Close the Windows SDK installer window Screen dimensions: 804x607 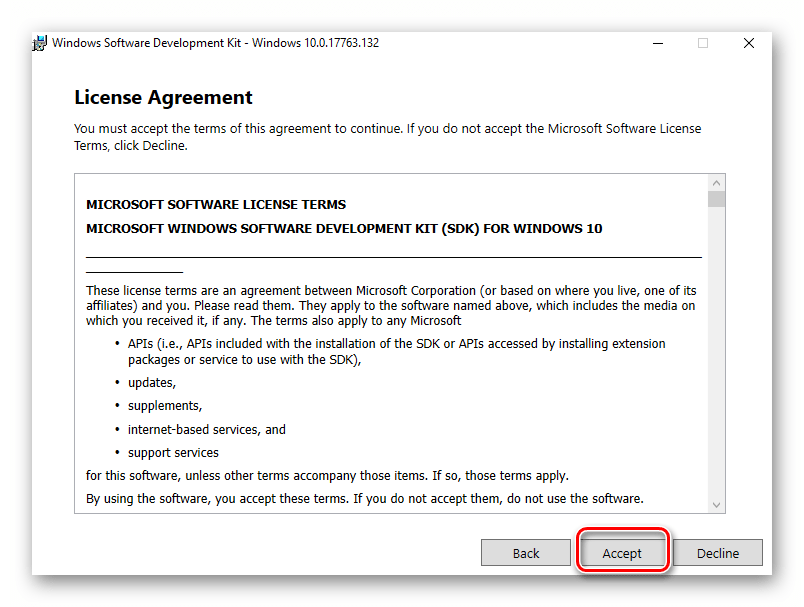click(748, 43)
